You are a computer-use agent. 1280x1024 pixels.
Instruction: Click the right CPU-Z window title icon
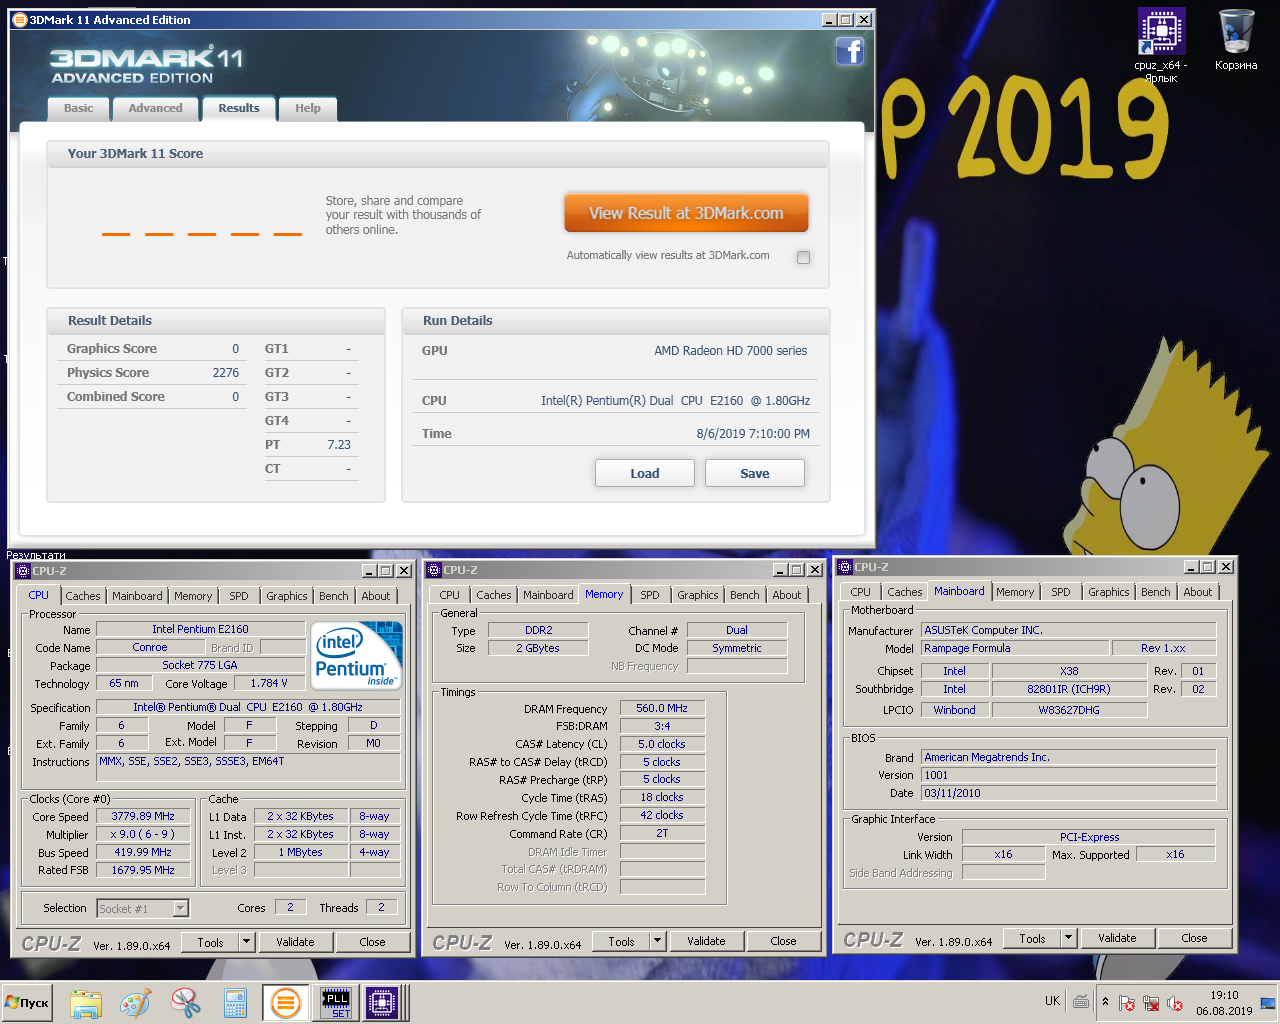click(845, 567)
